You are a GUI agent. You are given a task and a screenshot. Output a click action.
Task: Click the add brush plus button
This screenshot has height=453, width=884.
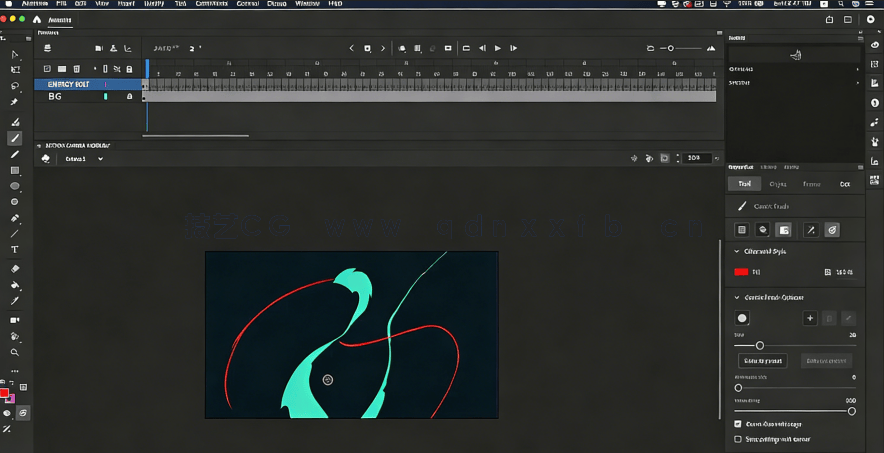[x=810, y=318]
